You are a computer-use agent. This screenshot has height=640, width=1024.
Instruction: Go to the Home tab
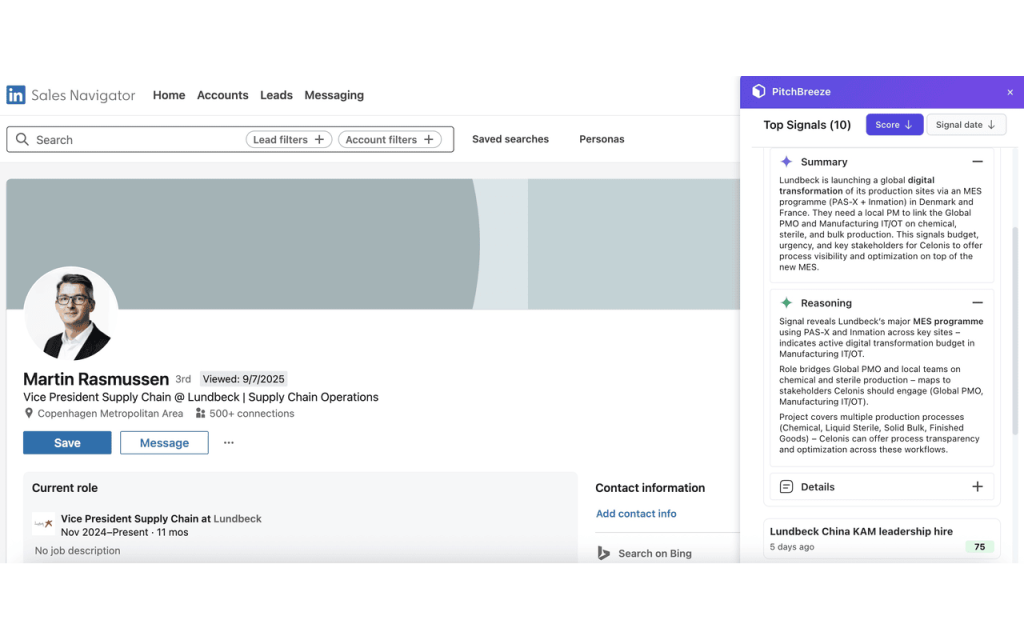(169, 95)
